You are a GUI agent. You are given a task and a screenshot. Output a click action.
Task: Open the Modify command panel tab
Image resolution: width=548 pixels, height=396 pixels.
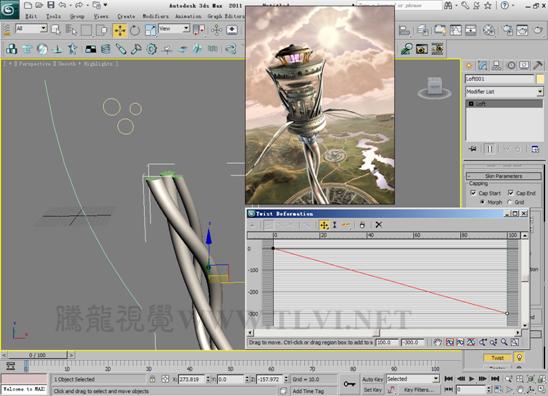click(483, 65)
